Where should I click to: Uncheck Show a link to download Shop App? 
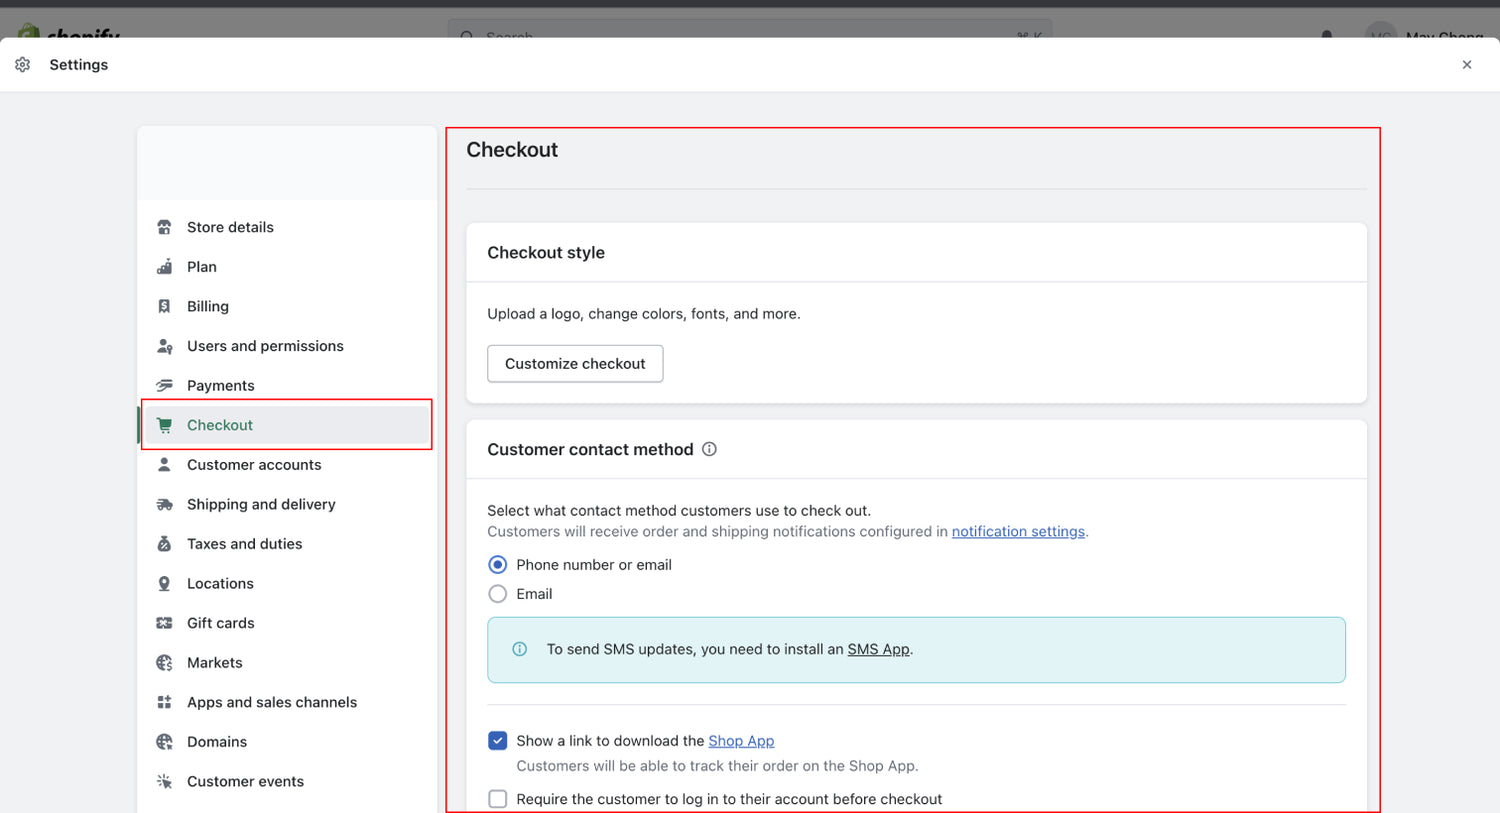click(497, 741)
